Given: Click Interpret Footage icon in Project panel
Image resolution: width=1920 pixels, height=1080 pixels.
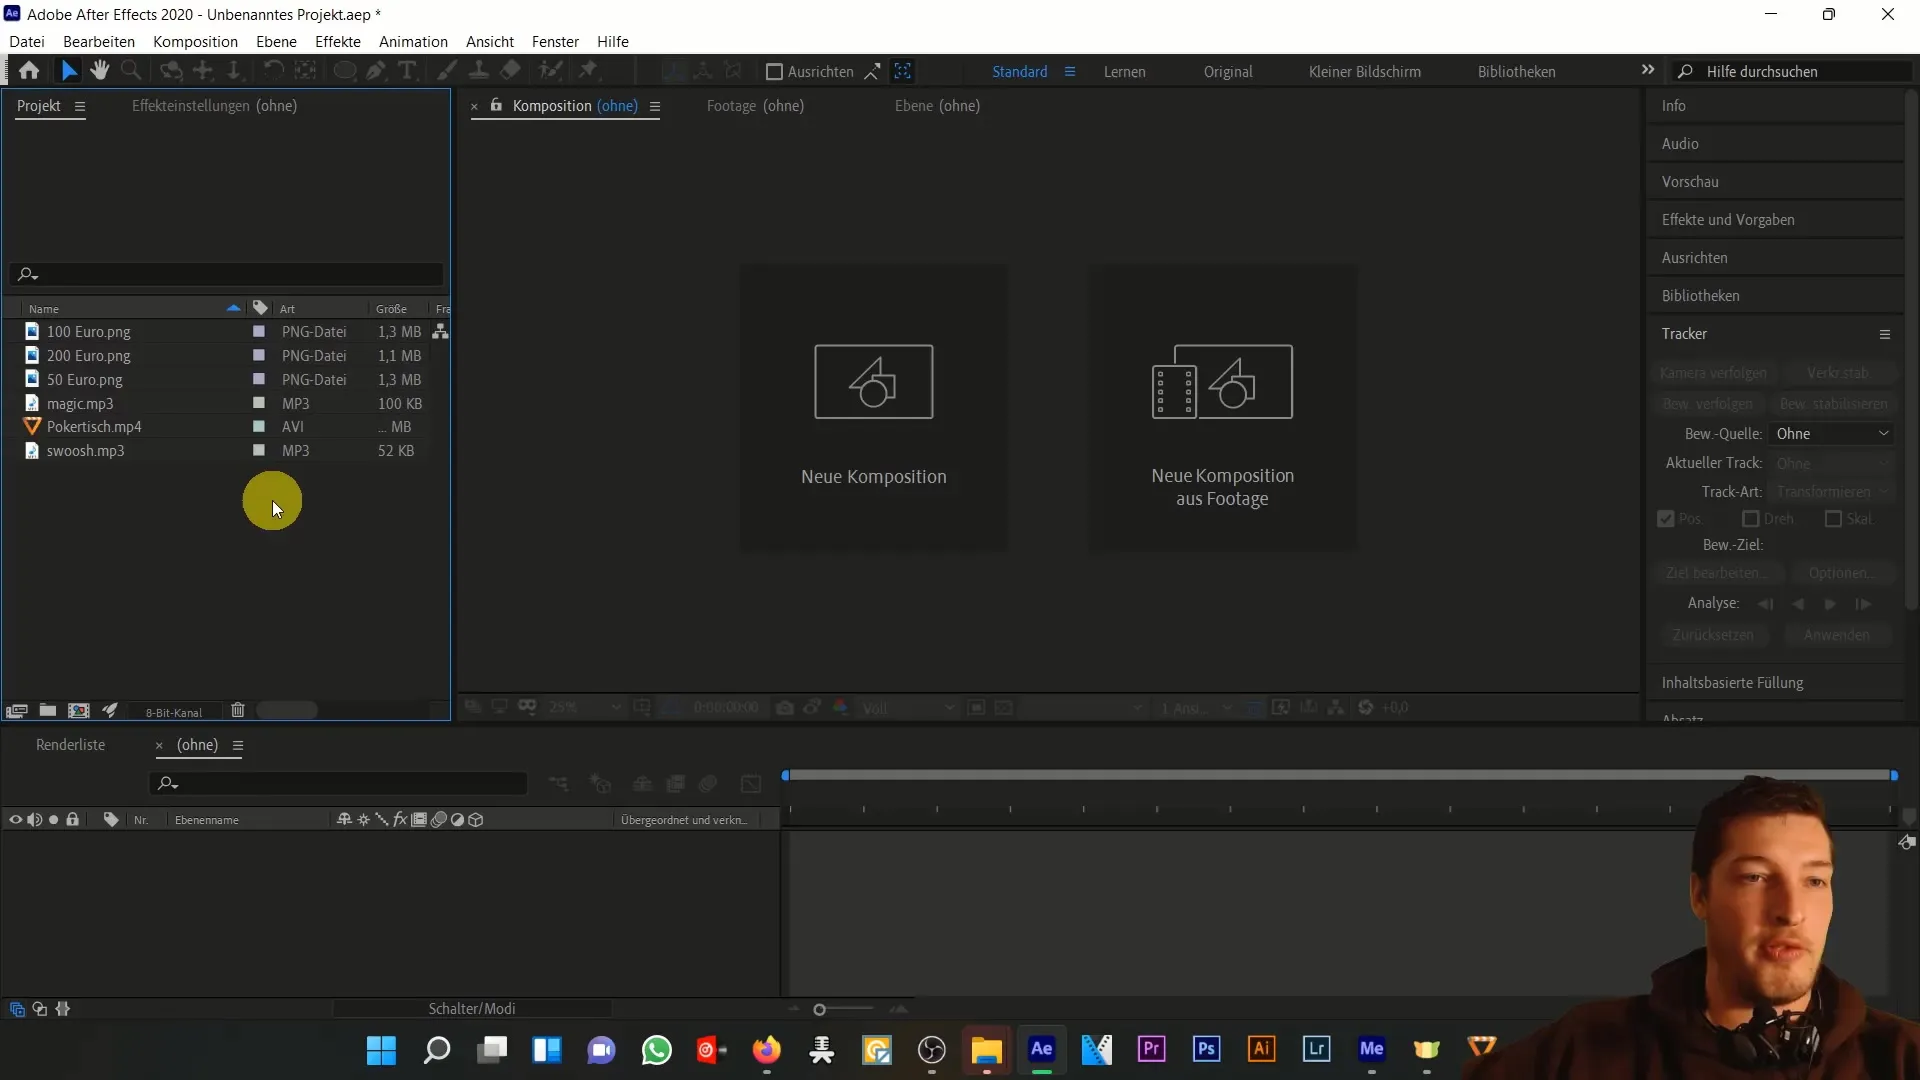Looking at the screenshot, I should coord(16,711).
